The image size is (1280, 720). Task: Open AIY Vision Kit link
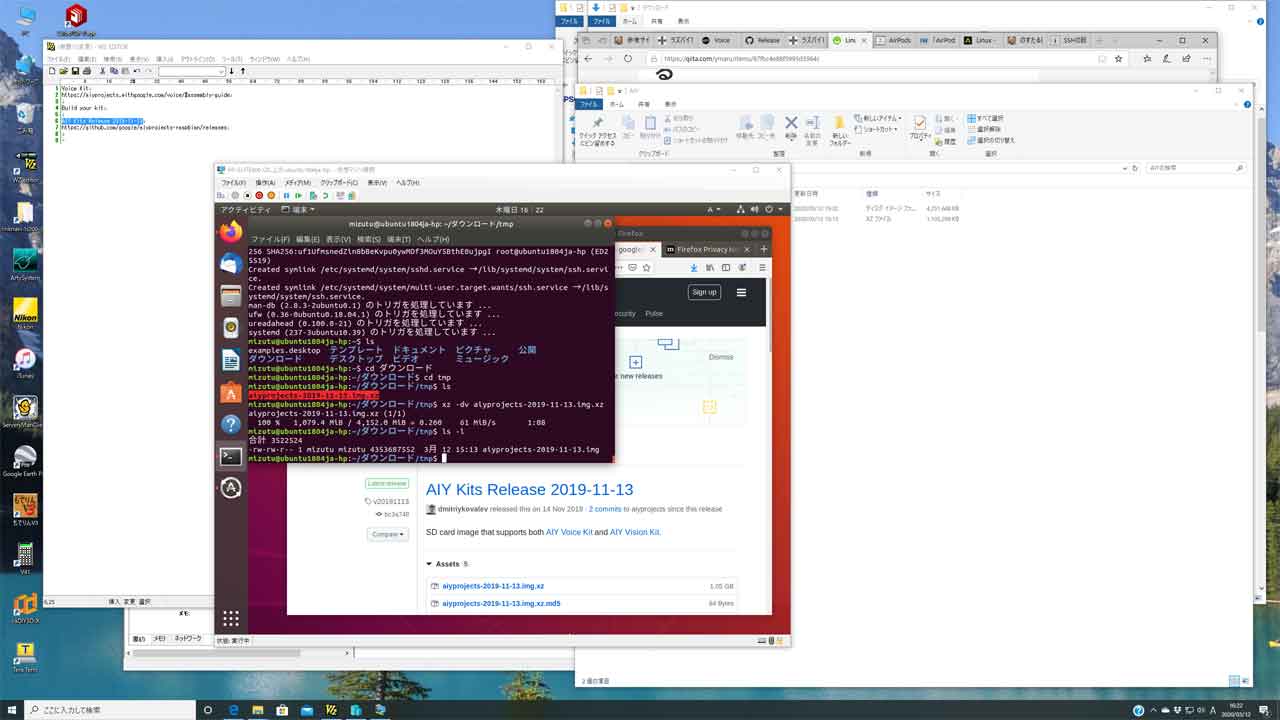coord(635,532)
